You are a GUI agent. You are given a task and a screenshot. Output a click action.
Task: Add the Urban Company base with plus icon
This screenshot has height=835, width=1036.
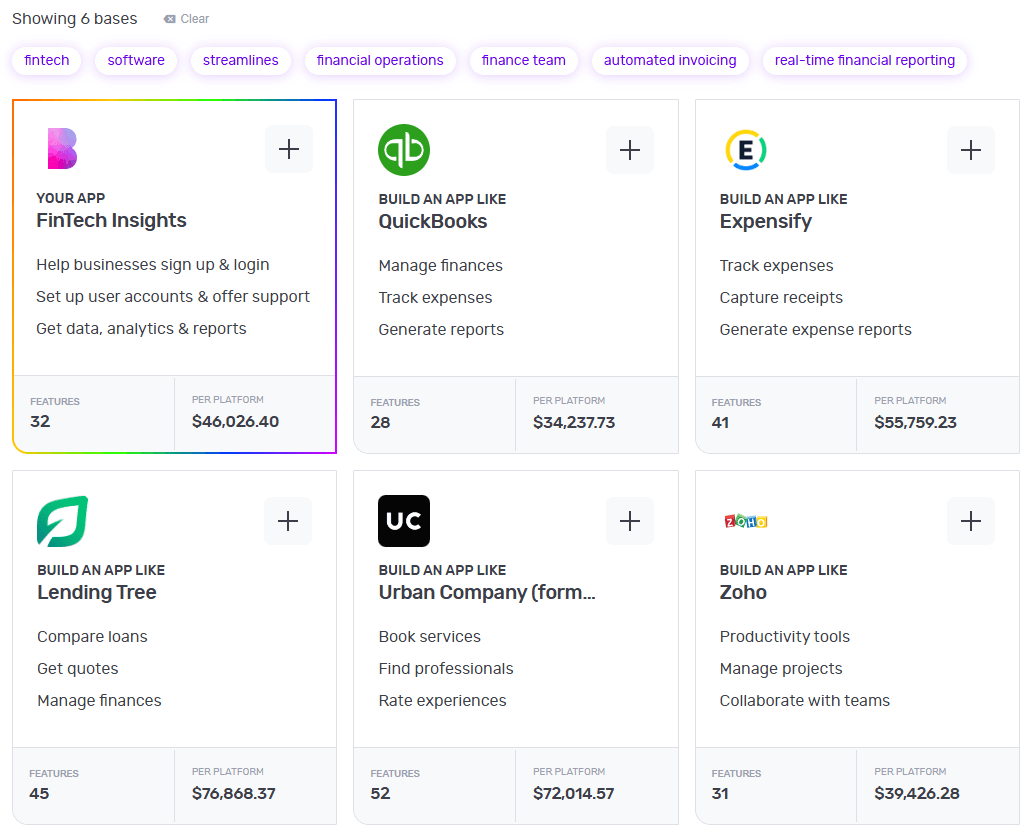pyautogui.click(x=630, y=521)
